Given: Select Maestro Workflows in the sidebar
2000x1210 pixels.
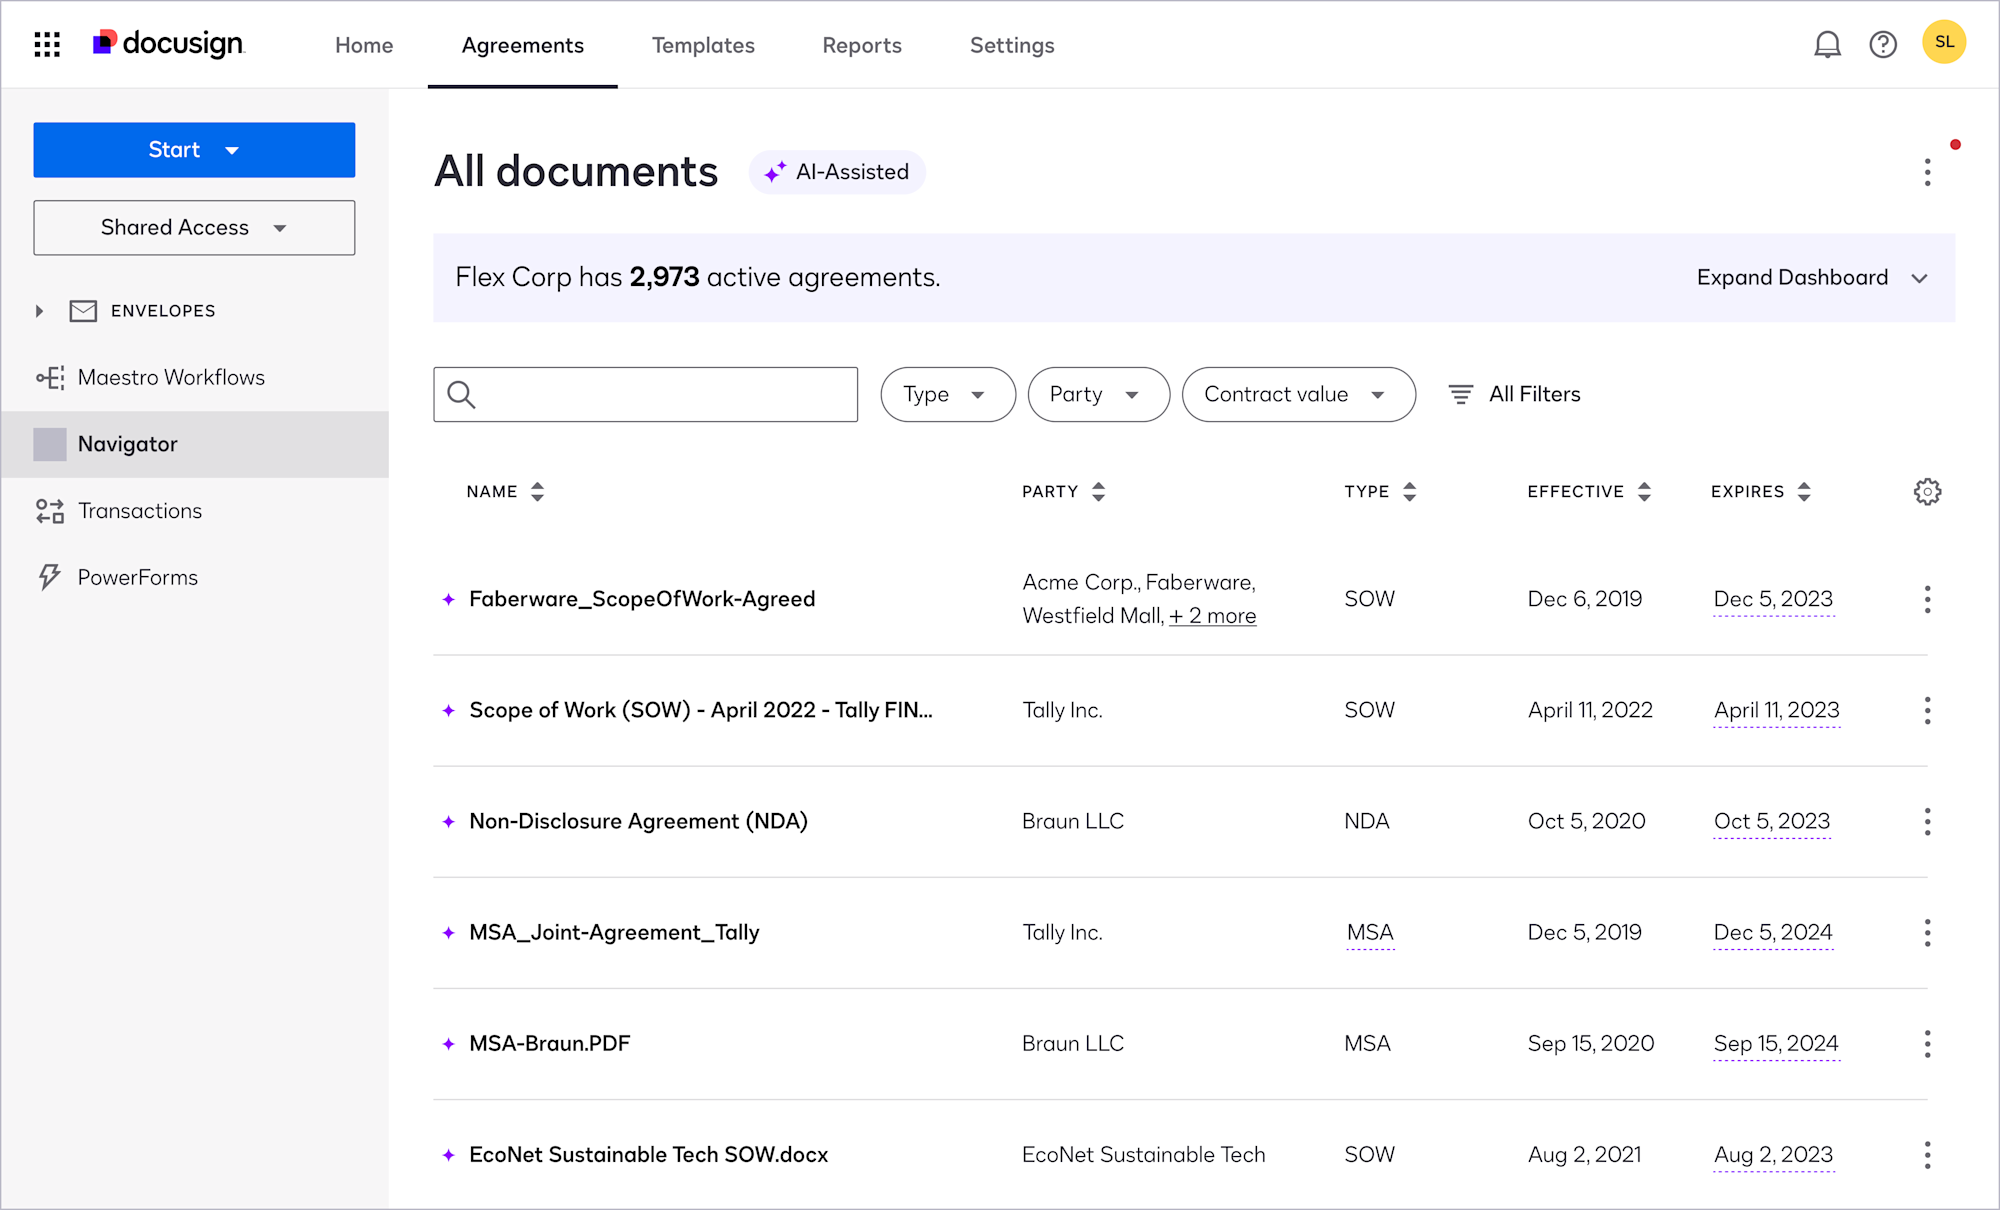Looking at the screenshot, I should 171,377.
